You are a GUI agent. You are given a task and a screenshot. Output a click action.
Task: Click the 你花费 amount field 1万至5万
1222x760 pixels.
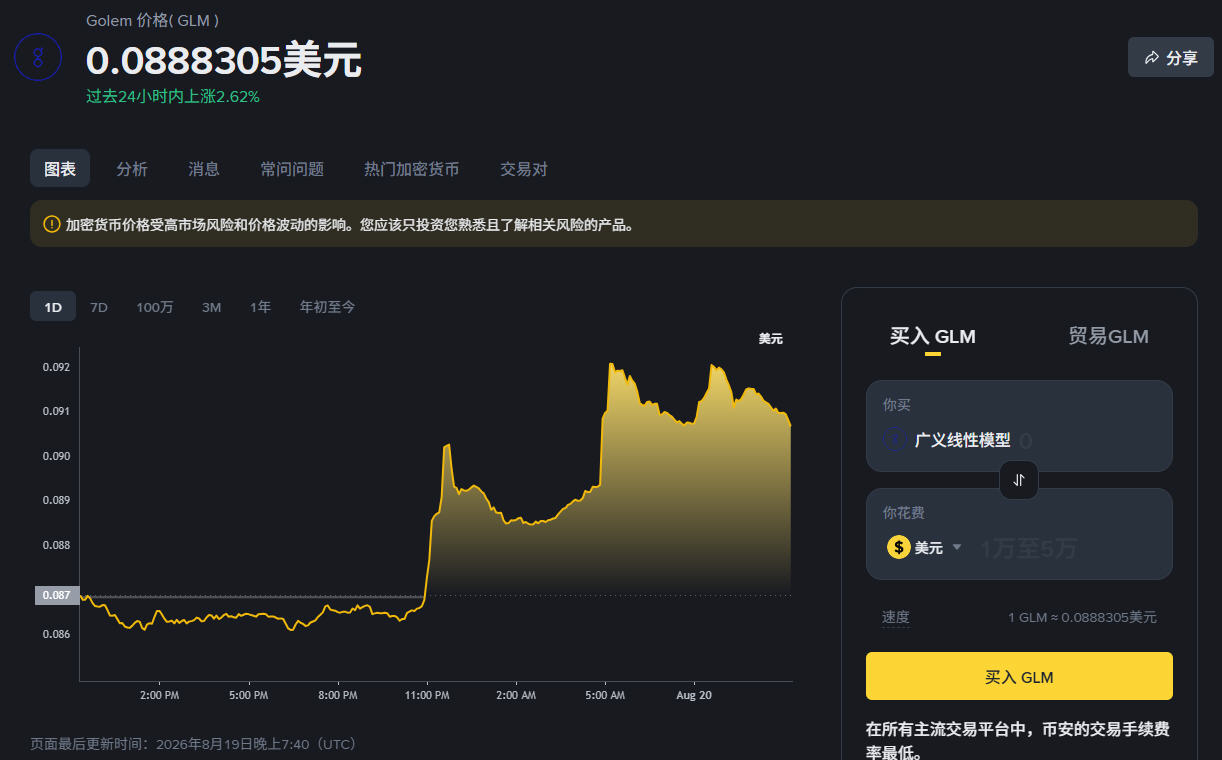[x=1028, y=548]
